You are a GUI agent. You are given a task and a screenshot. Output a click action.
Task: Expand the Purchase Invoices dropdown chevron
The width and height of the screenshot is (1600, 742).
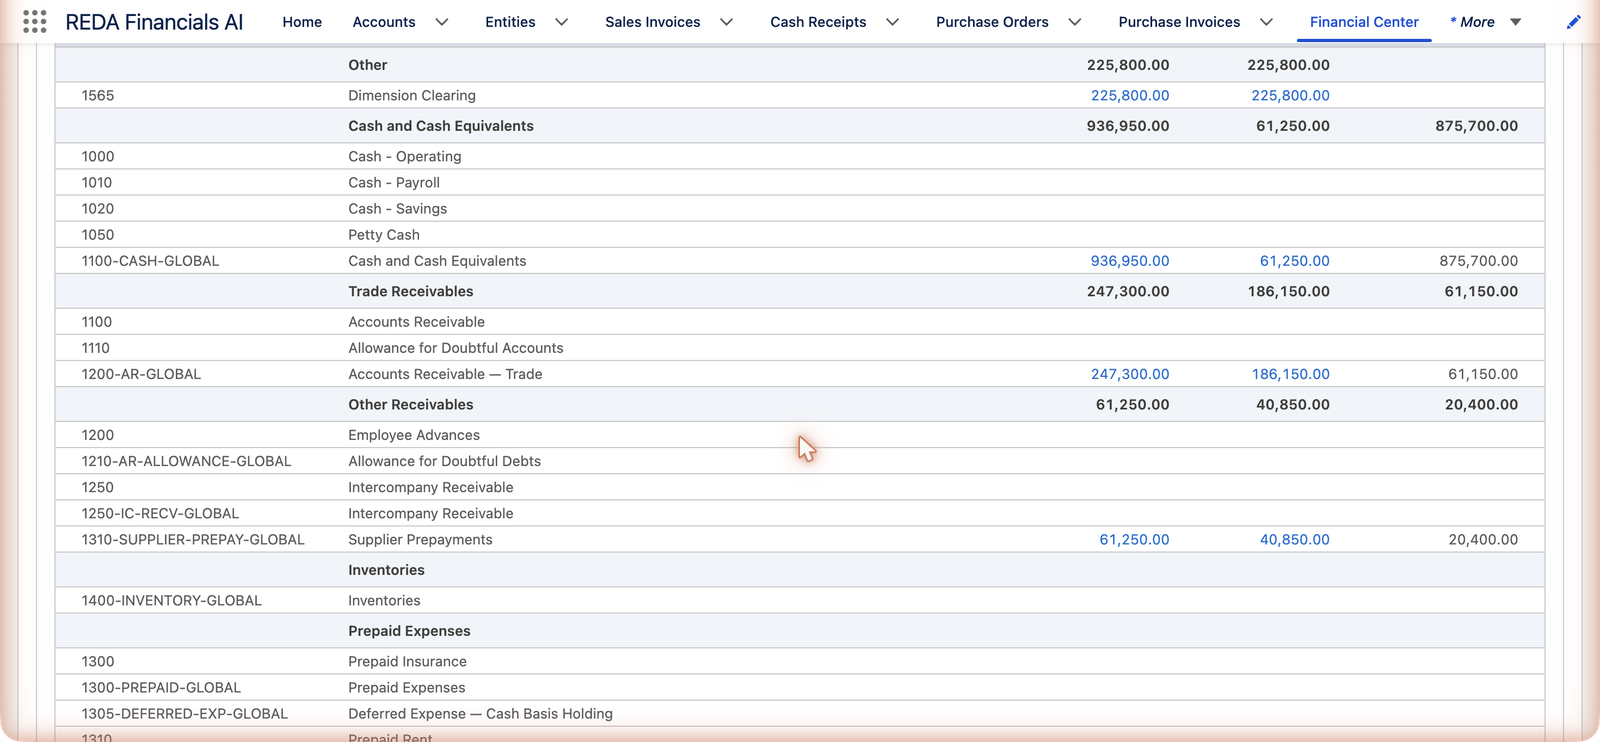[x=1266, y=22]
